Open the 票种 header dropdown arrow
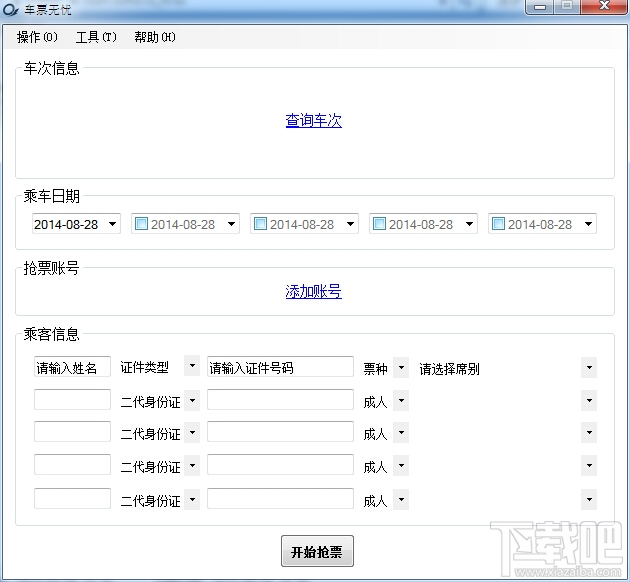 point(401,367)
